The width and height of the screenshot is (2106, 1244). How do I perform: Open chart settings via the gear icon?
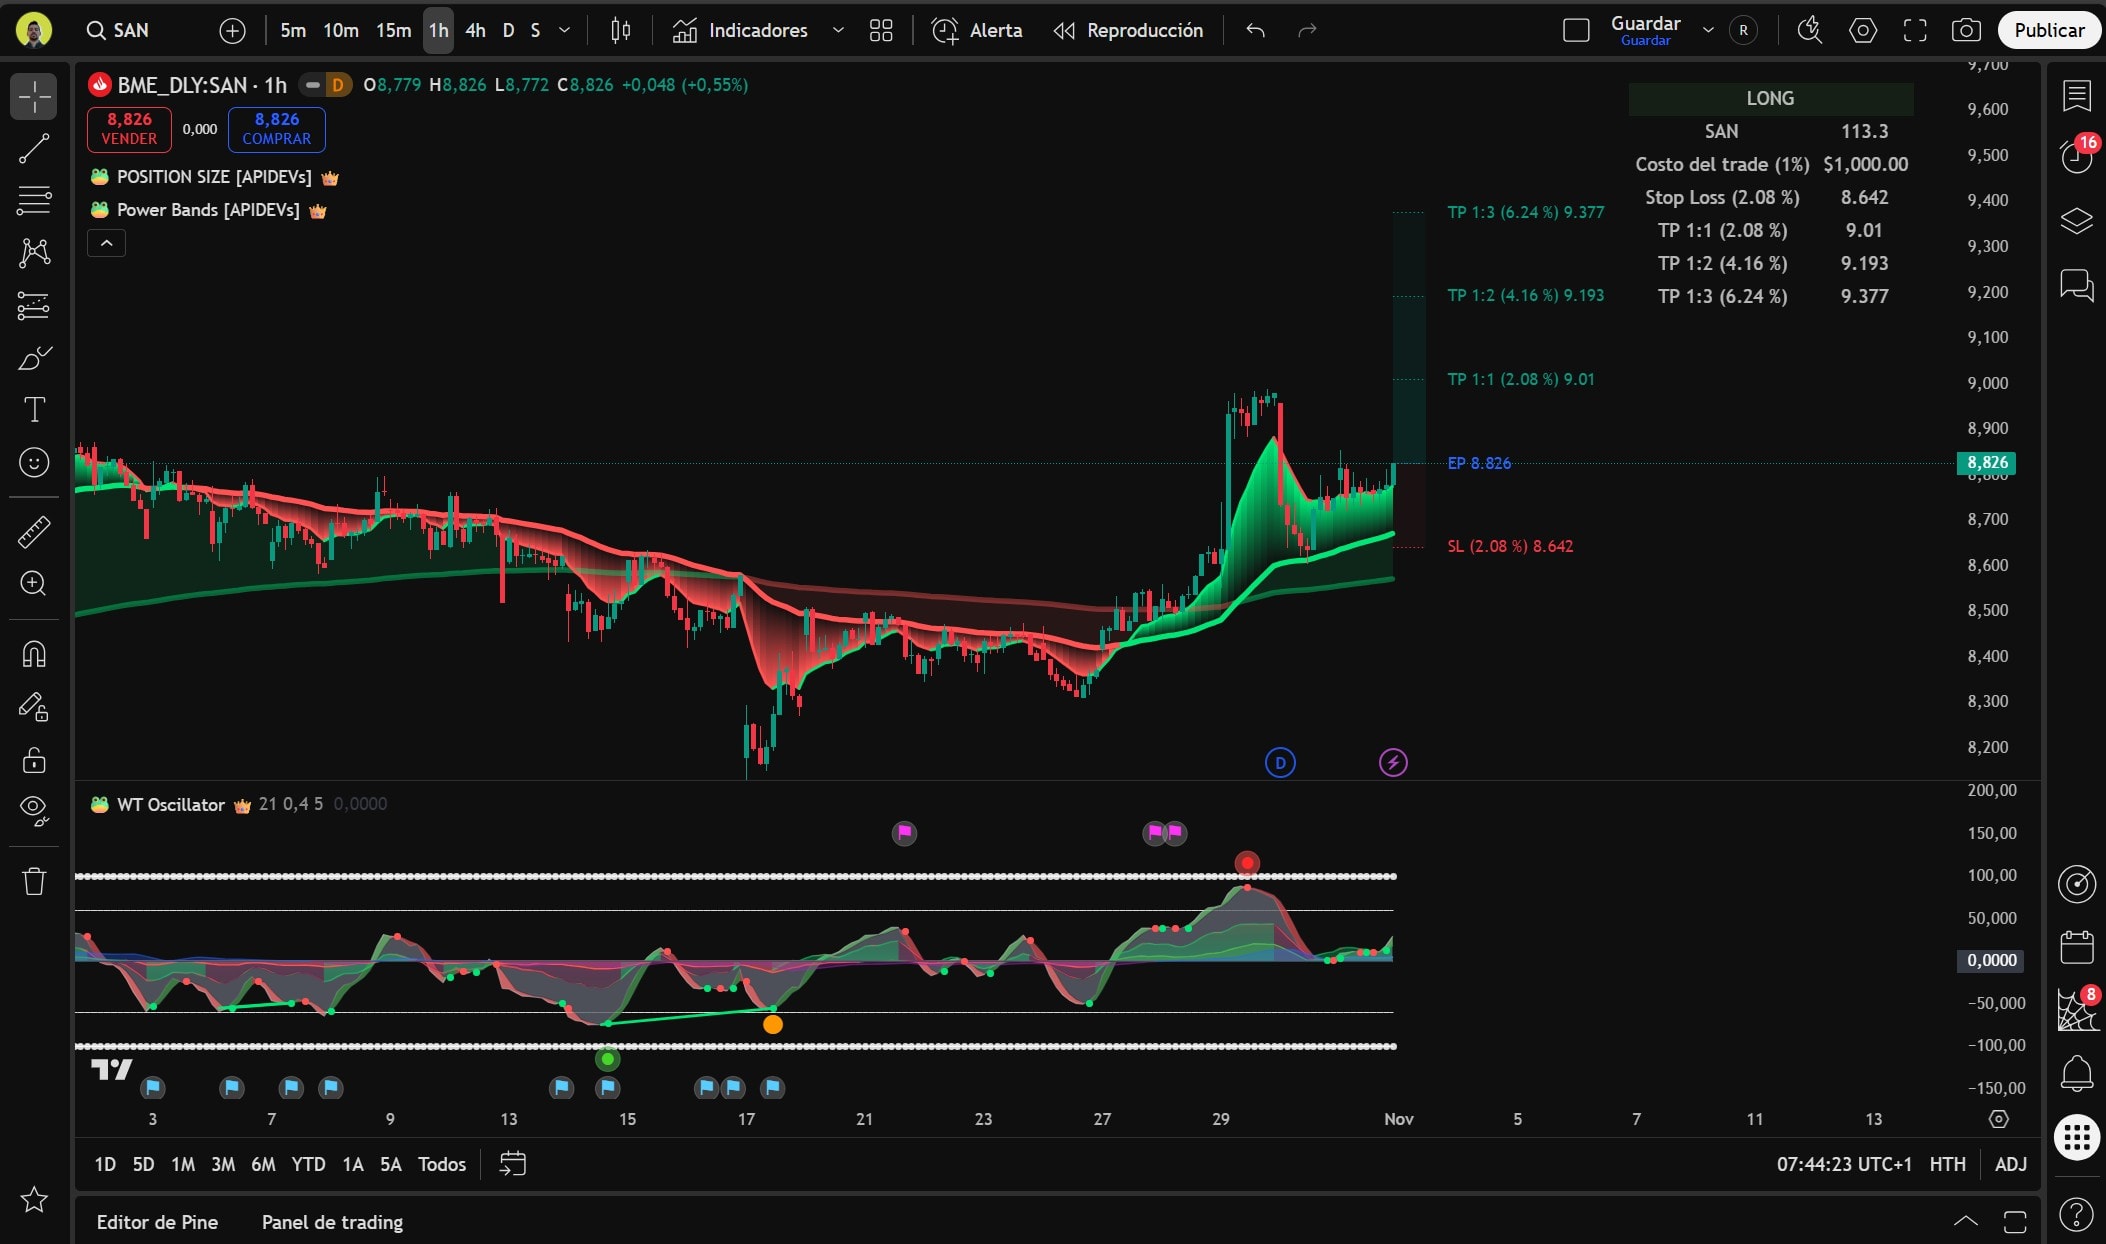(x=1863, y=30)
